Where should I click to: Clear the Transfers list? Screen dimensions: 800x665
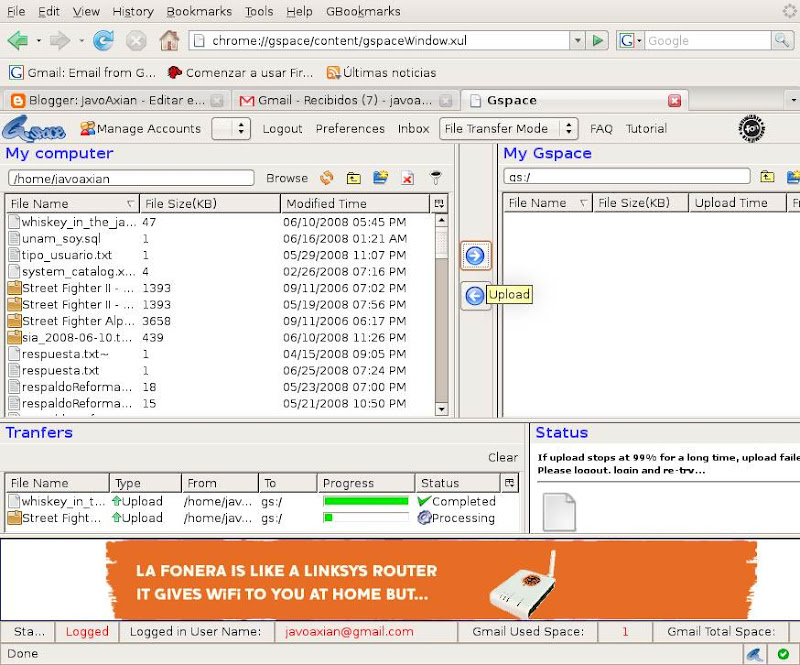pyautogui.click(x=503, y=457)
